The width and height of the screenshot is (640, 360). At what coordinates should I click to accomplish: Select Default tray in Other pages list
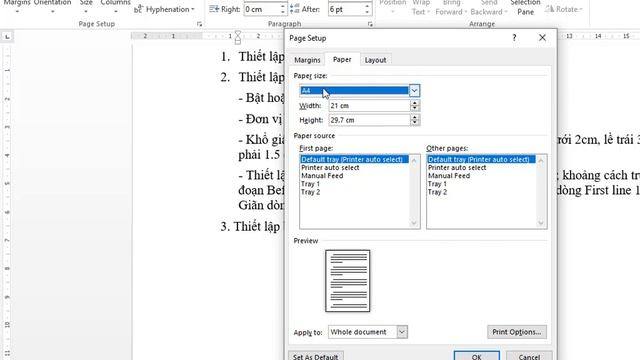pyautogui.click(x=481, y=159)
